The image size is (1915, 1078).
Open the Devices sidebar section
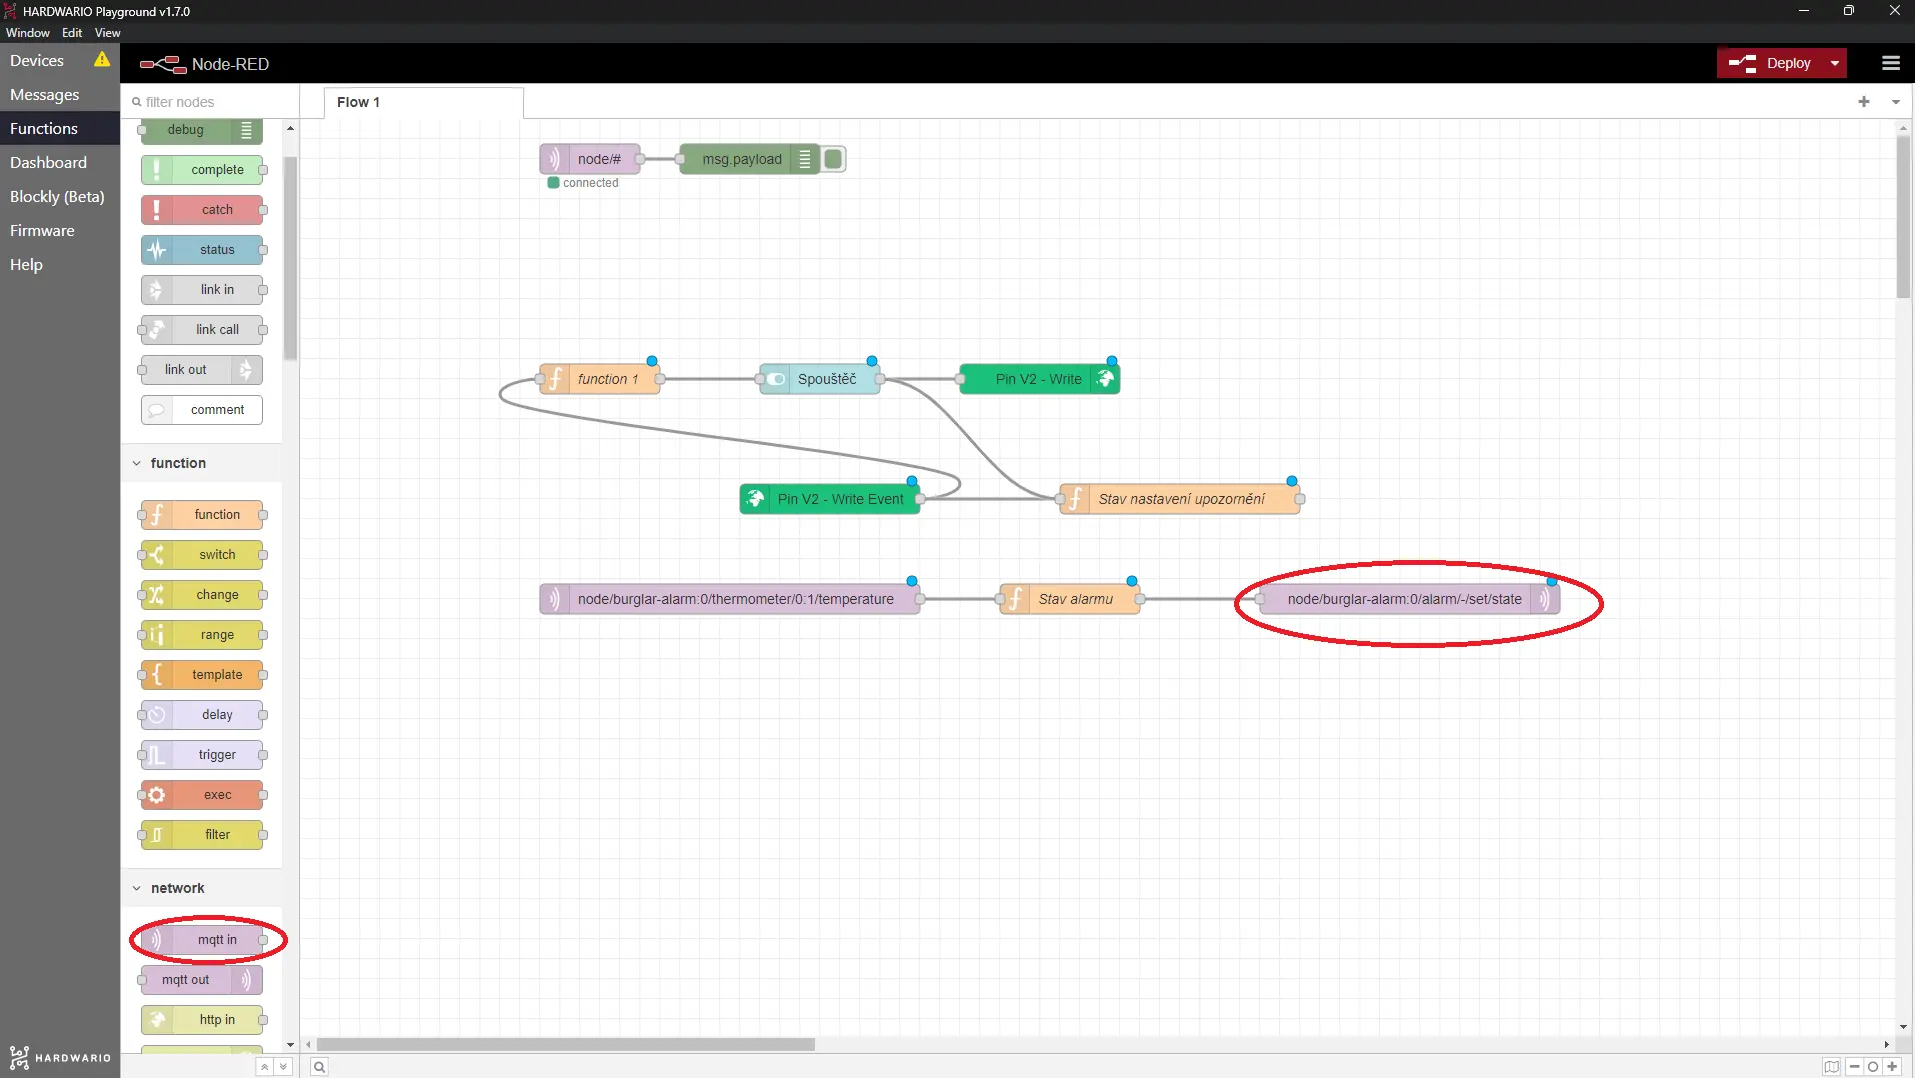(37, 60)
